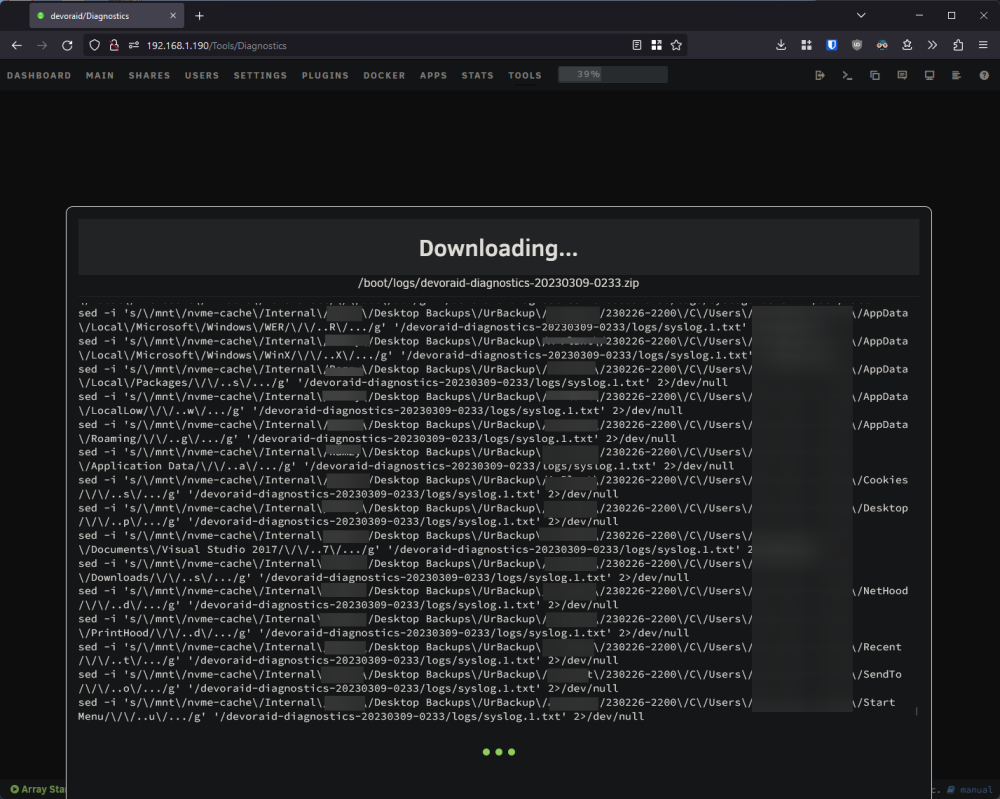The image size is (1000, 799).
Task: Open the Bitwarden extension
Action: (832, 45)
